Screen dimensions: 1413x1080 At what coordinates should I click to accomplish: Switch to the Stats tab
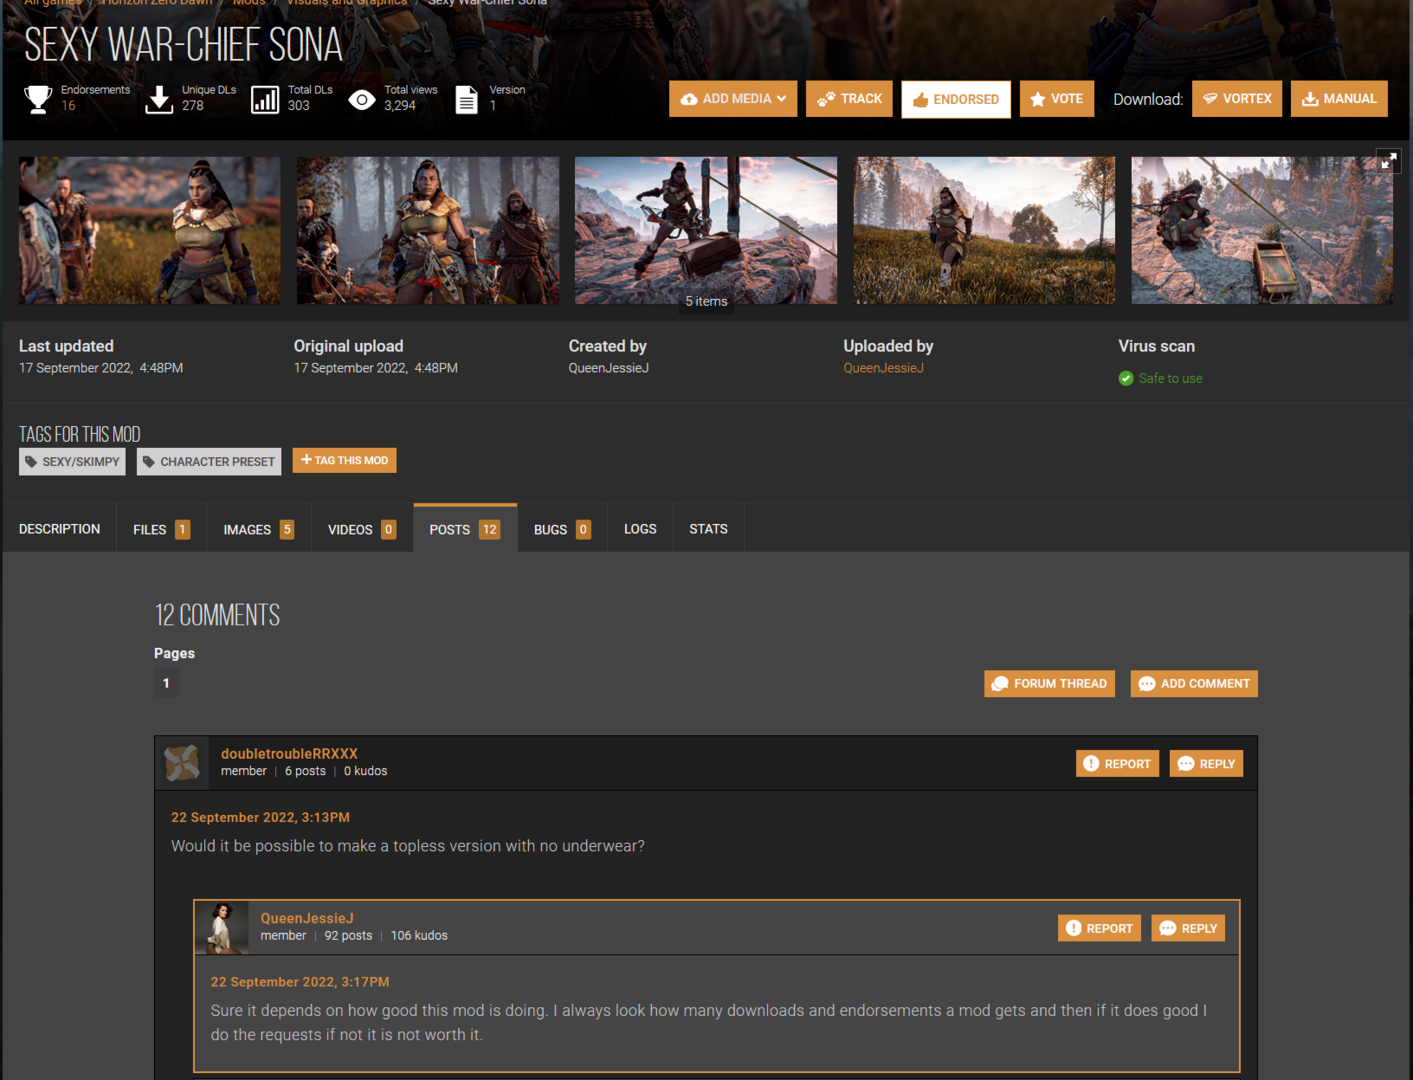pos(708,529)
